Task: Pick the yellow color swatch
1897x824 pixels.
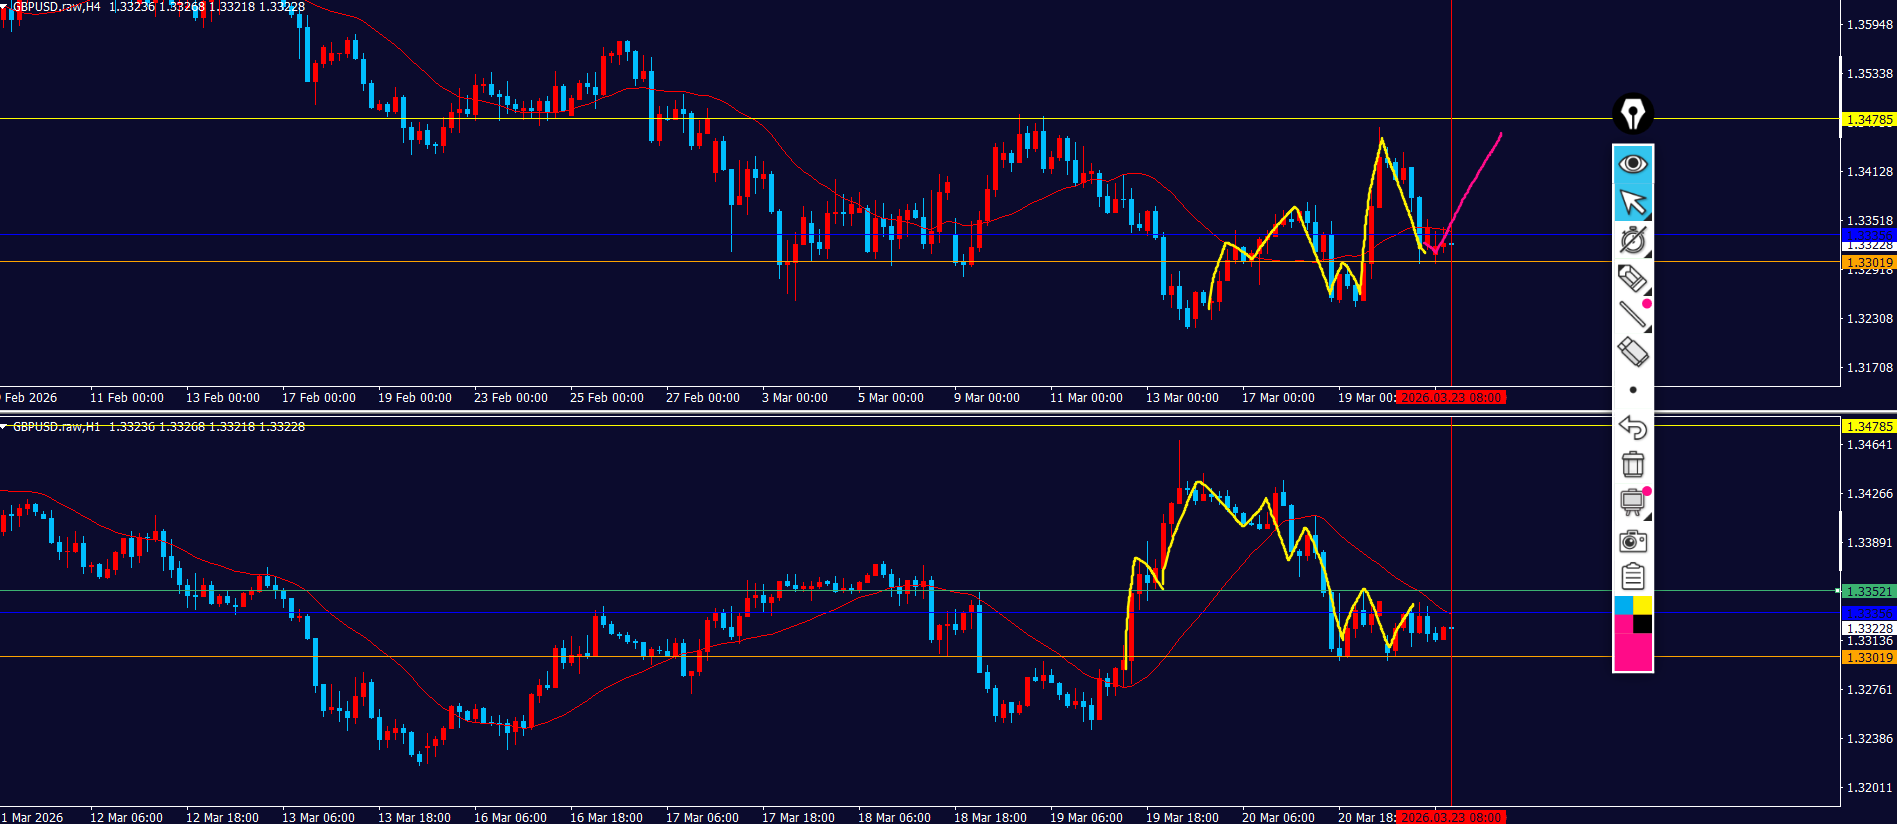Action: click(x=1642, y=605)
